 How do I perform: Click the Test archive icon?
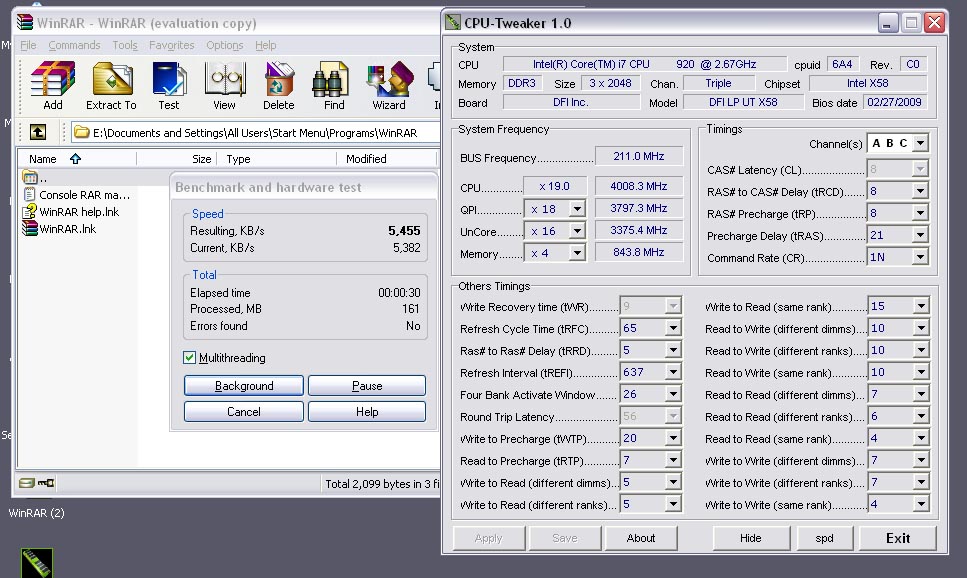[168, 85]
